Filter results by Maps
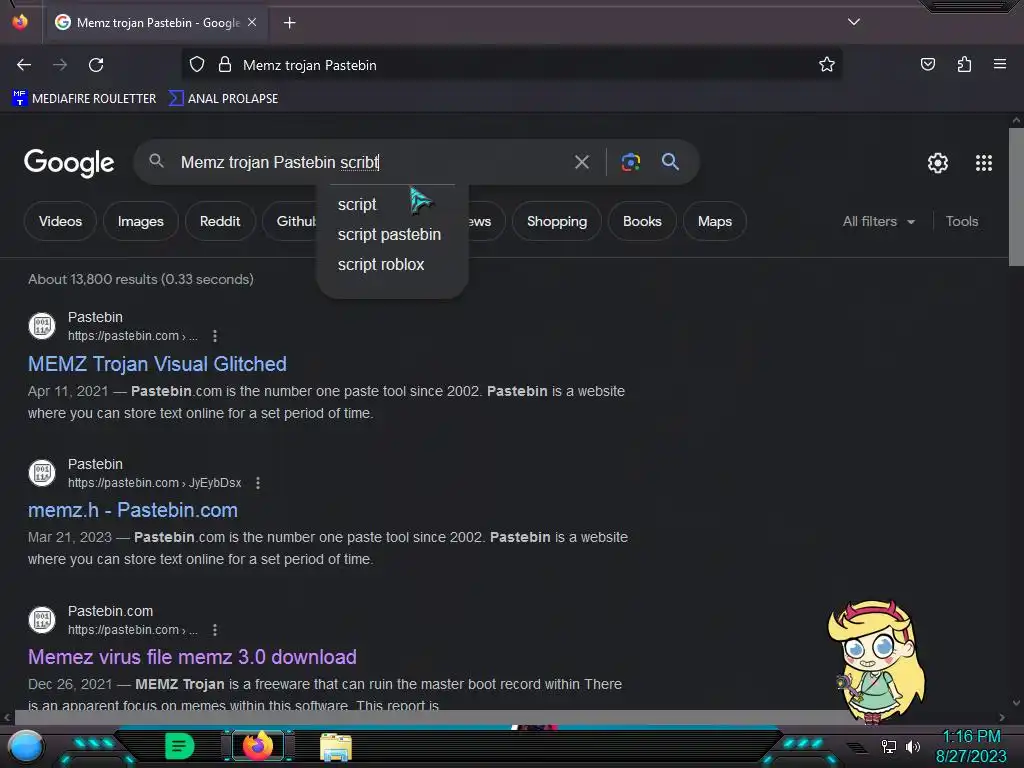This screenshot has height=768, width=1024. point(714,221)
